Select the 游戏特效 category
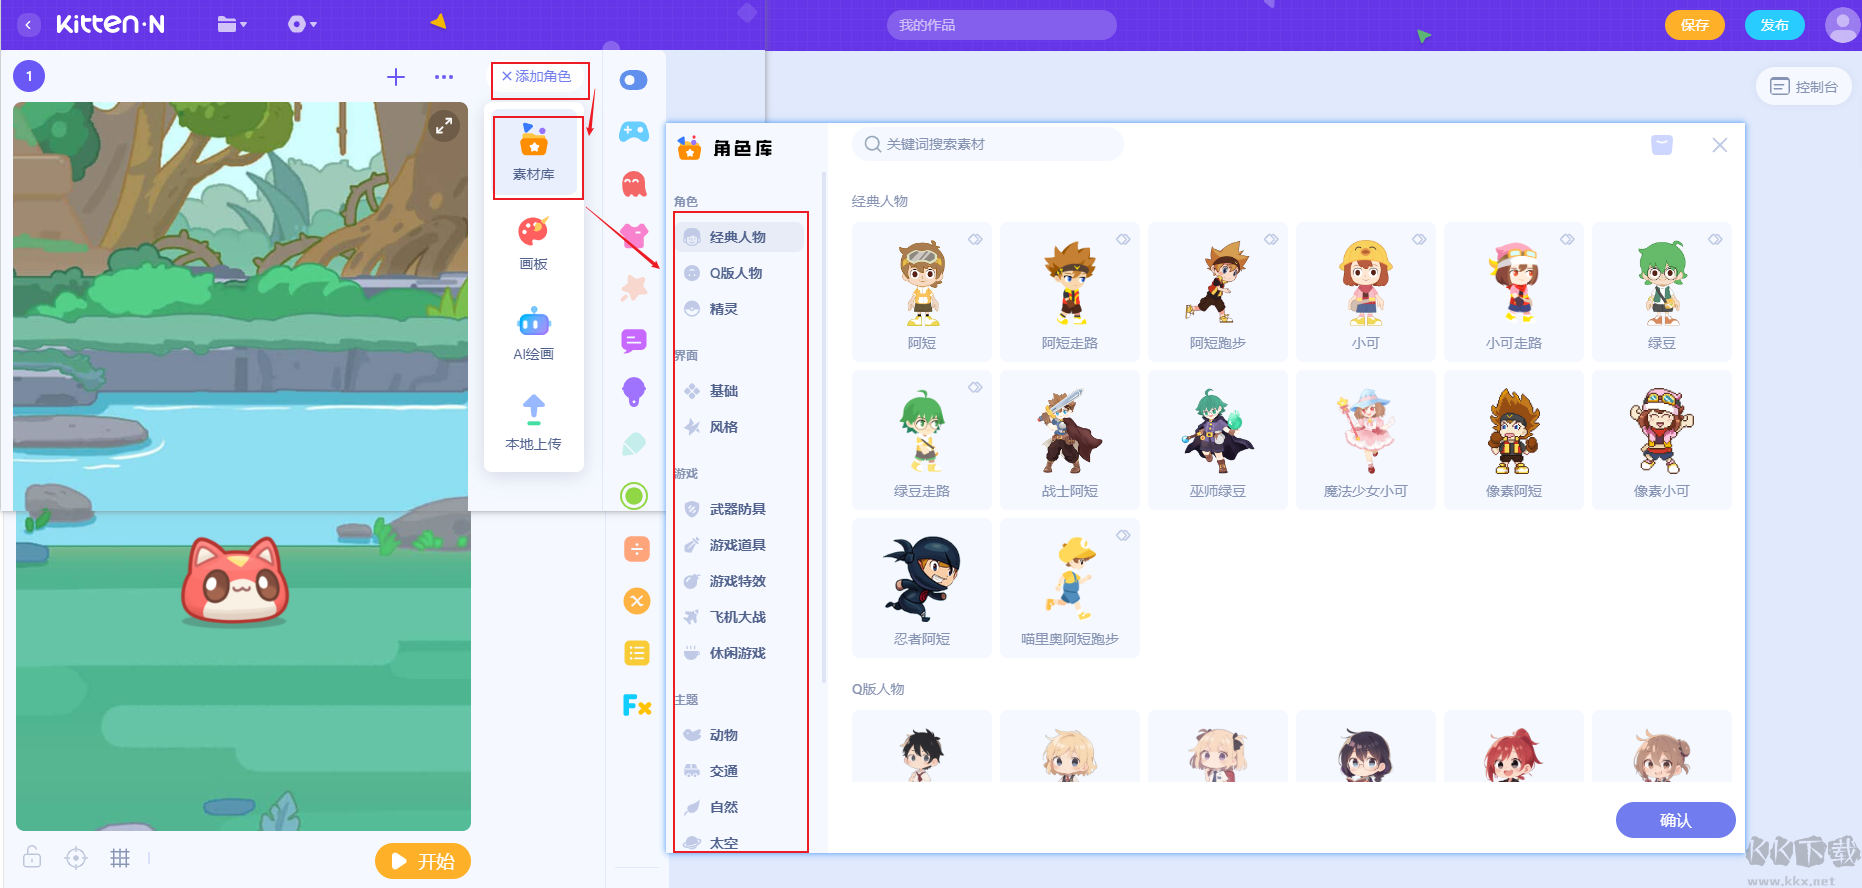1862x888 pixels. click(x=740, y=581)
